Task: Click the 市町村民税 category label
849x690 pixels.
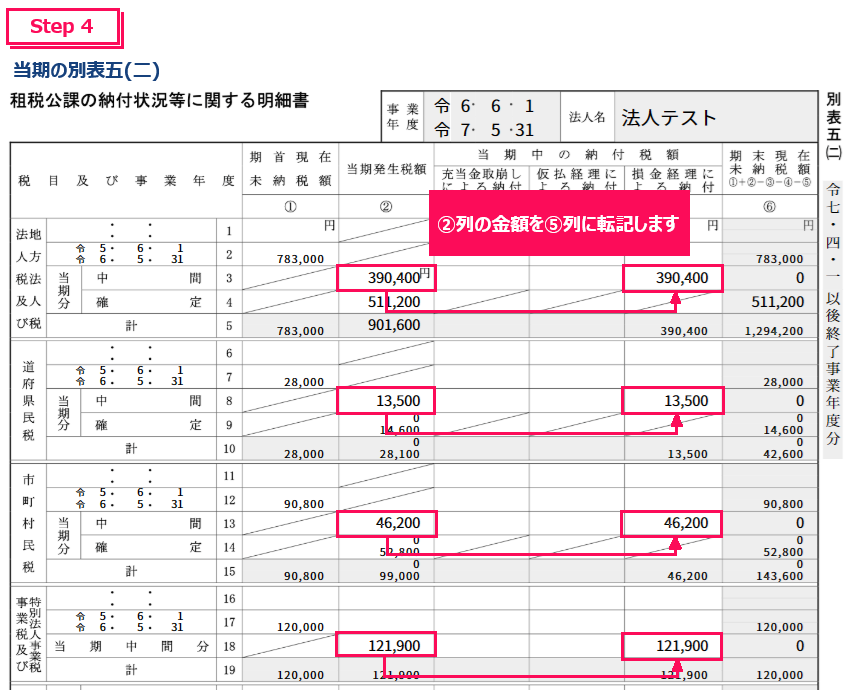Action: point(28,523)
